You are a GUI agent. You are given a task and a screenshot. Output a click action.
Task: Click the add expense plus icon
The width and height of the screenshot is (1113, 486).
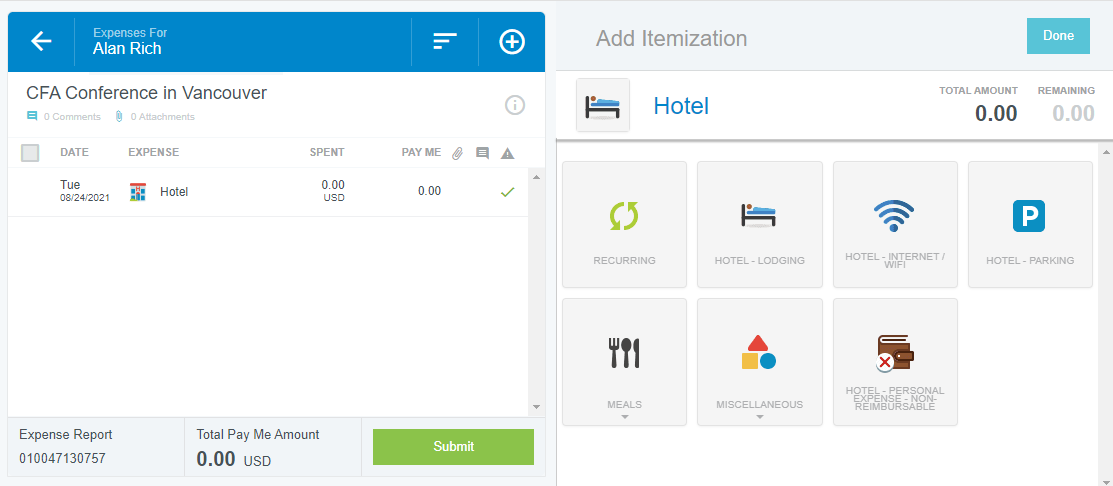[x=512, y=41]
